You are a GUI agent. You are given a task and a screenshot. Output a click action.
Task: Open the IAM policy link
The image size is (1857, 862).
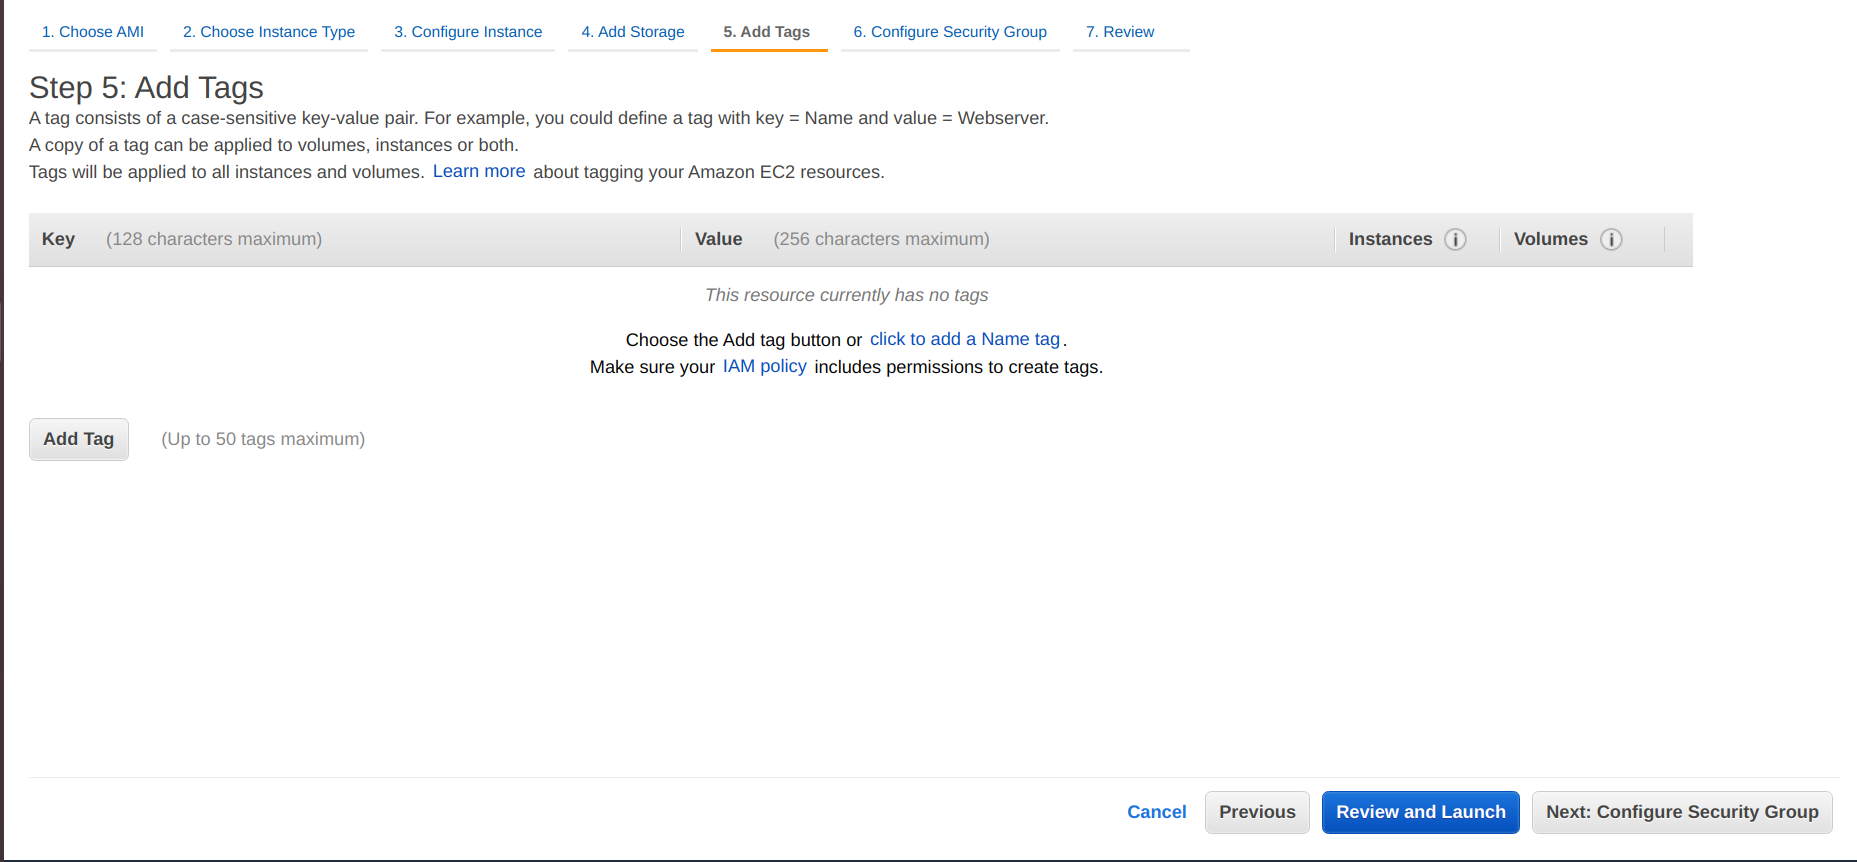(764, 366)
